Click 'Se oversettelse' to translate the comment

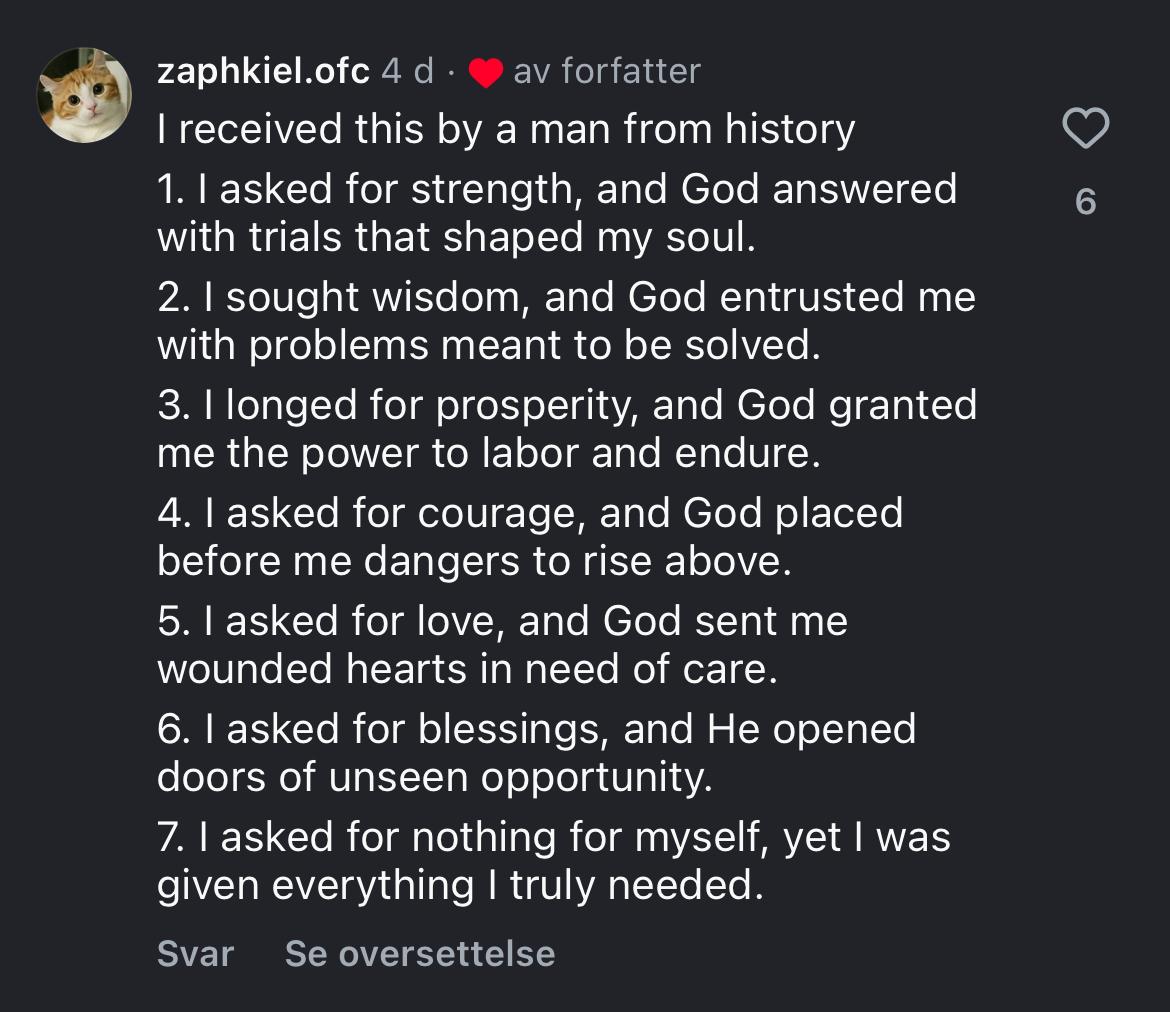click(420, 953)
